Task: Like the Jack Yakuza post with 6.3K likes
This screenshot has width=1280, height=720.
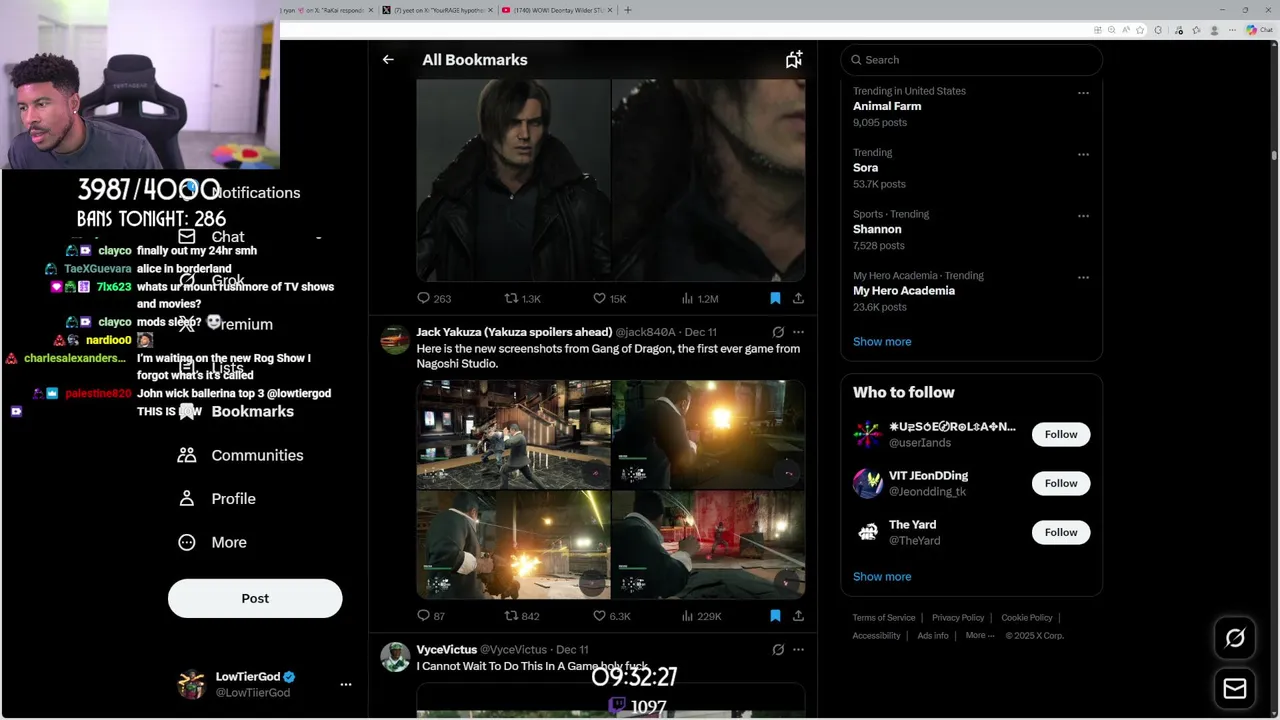Action: click(611, 616)
